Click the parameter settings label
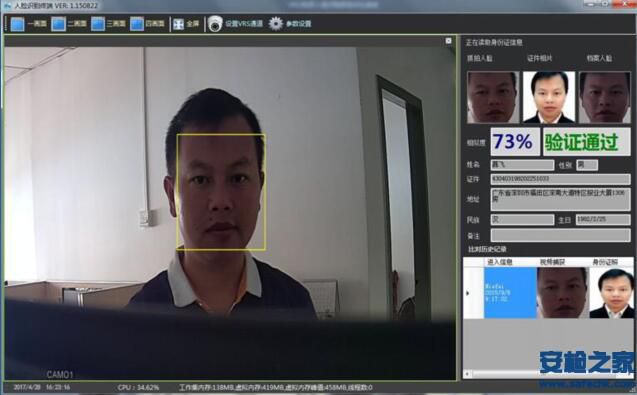This screenshot has height=395, width=637. tap(298, 24)
